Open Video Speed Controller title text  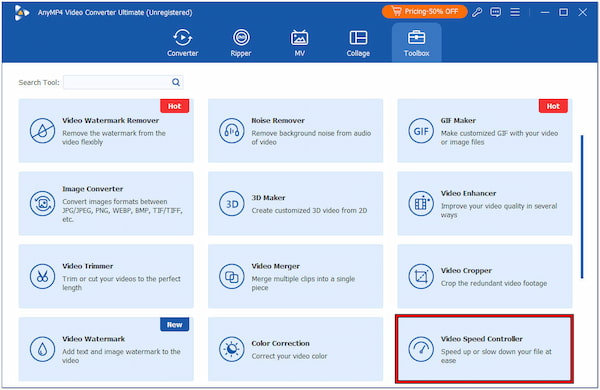(481, 339)
